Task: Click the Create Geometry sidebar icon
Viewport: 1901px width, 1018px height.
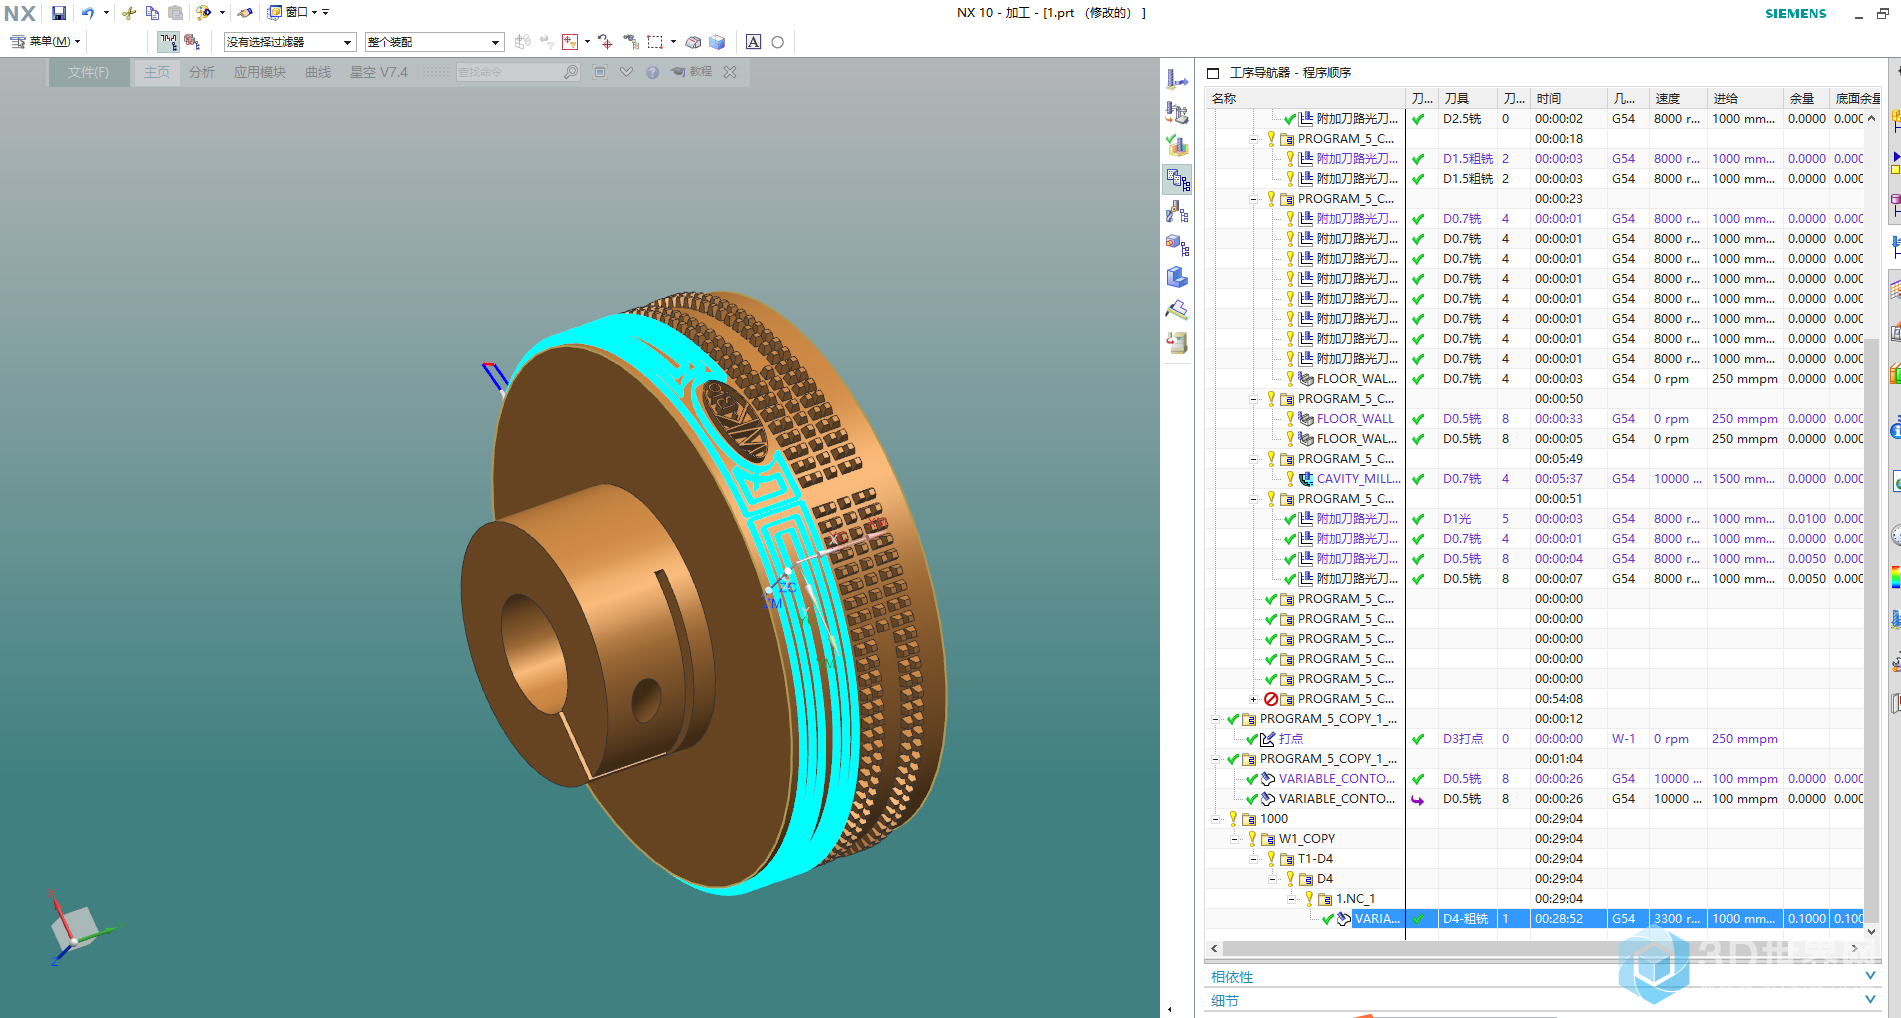Action: pos(1178,113)
